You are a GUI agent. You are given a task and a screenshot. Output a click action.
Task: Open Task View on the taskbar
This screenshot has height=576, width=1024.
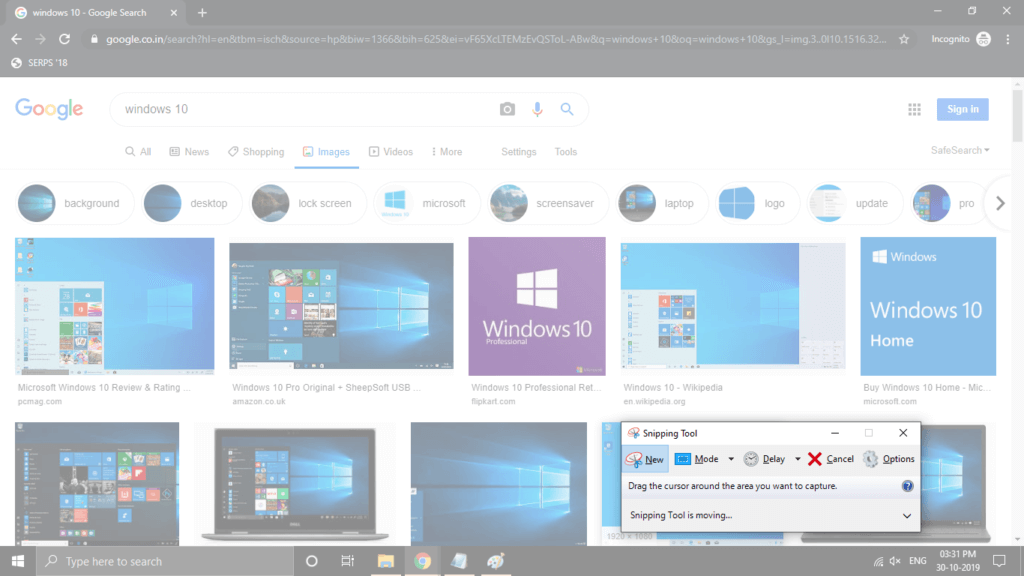pos(347,561)
